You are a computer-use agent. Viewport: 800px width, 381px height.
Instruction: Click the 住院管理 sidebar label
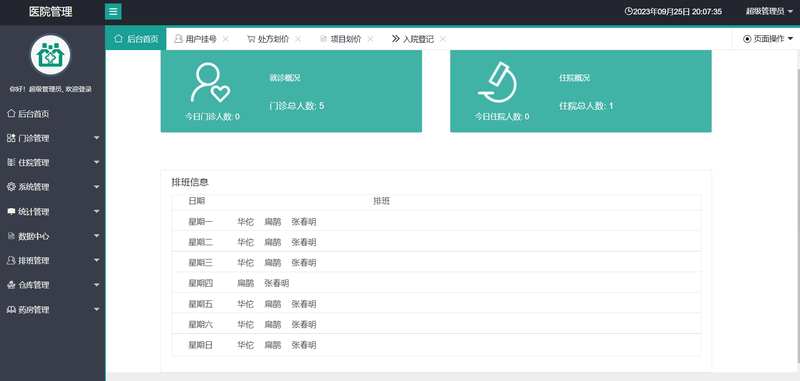34,162
